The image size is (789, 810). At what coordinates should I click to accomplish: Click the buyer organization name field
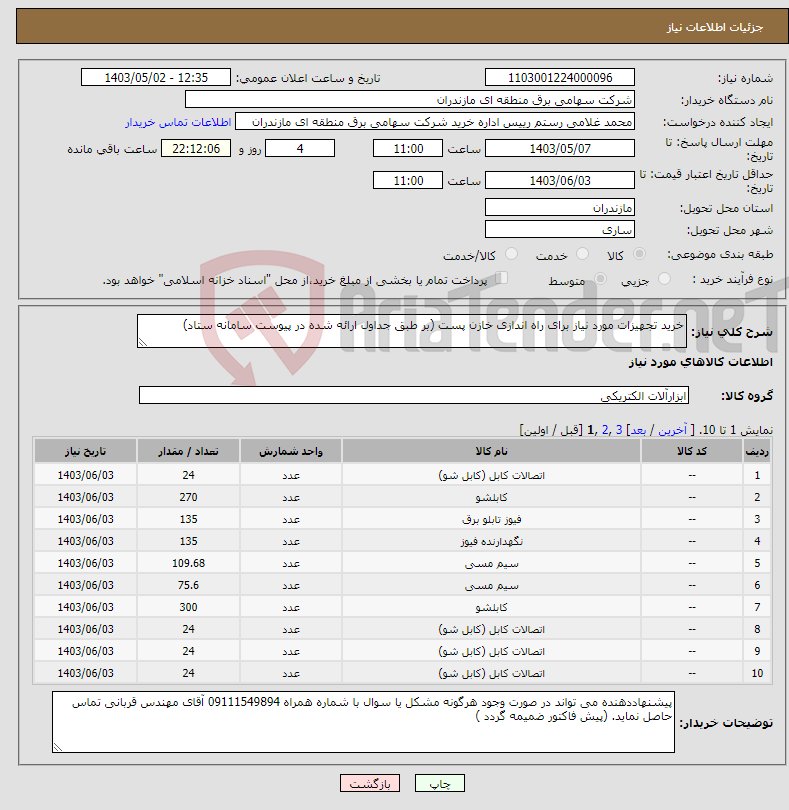(x=410, y=100)
